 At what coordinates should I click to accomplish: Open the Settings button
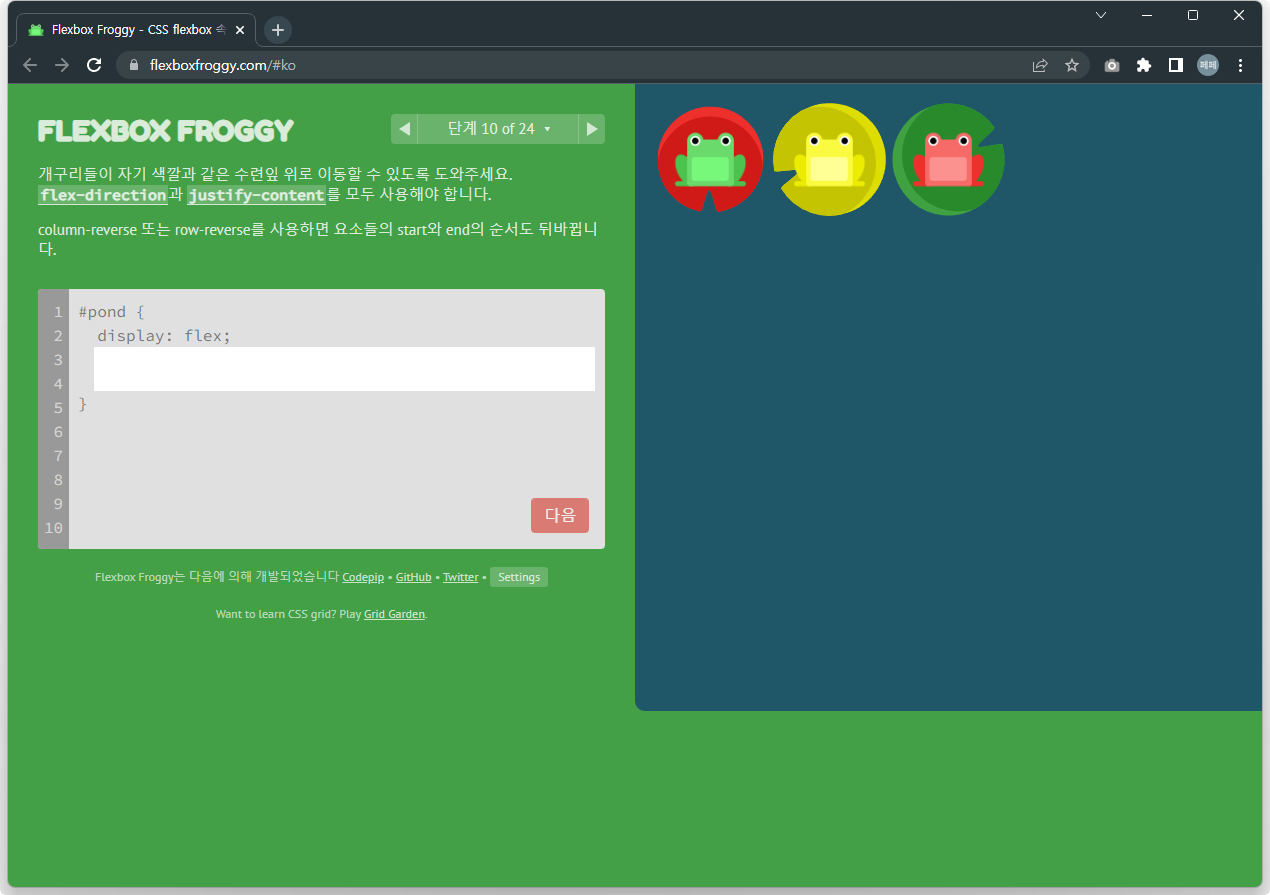coord(519,577)
